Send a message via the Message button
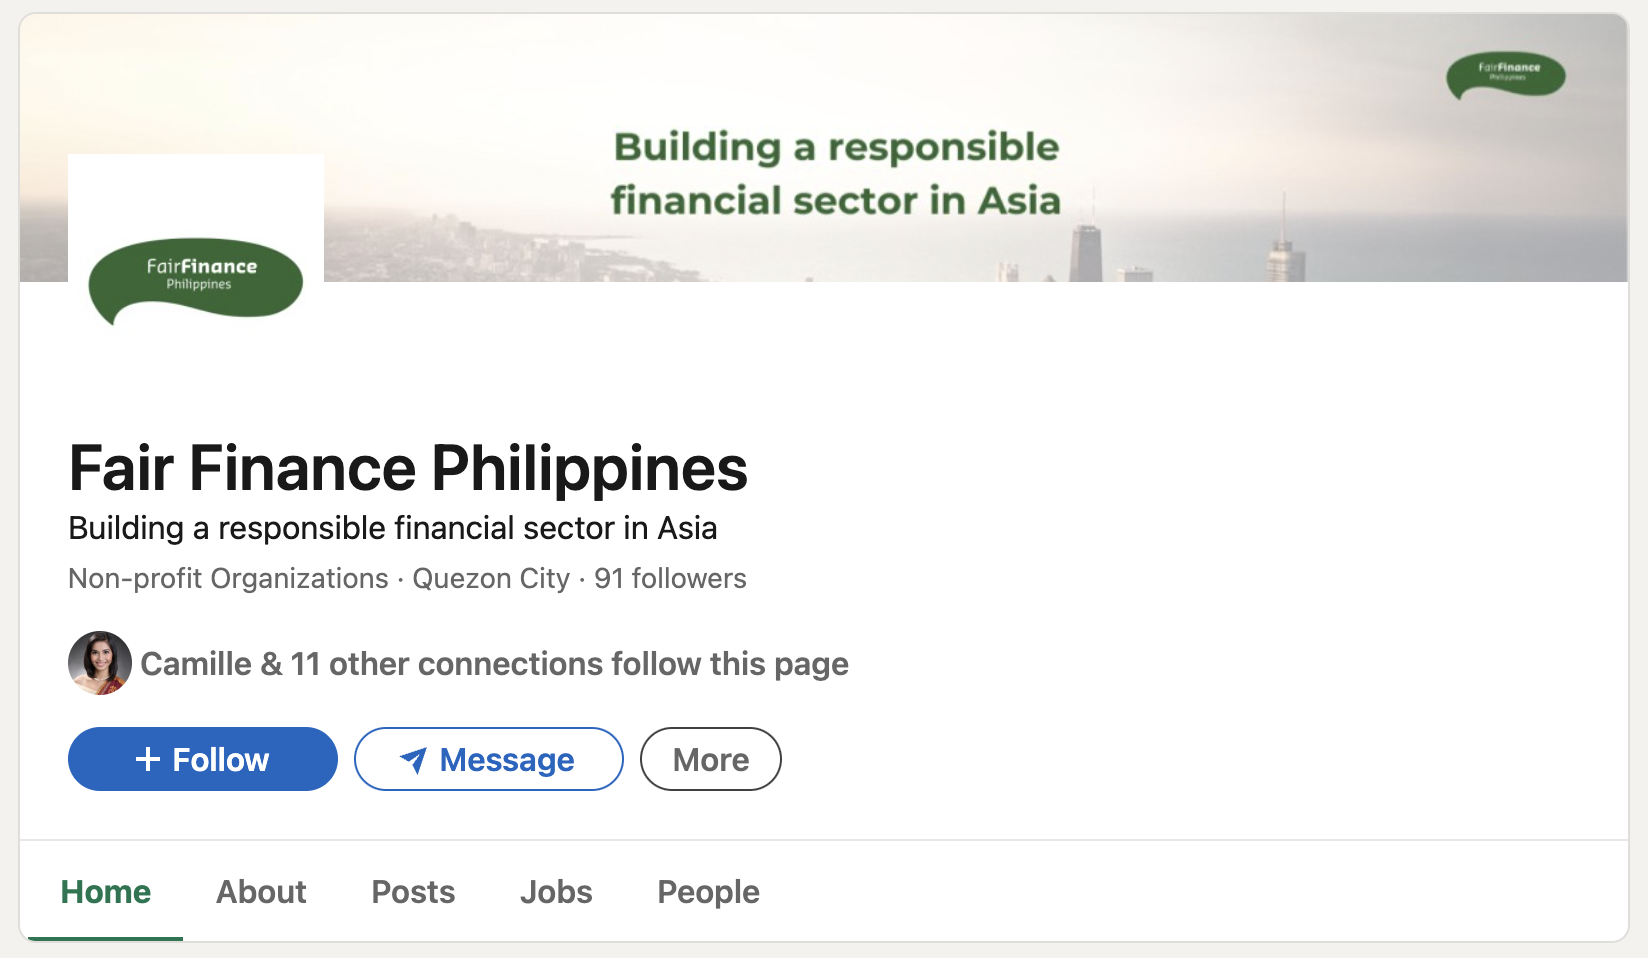The width and height of the screenshot is (1648, 958). click(489, 759)
